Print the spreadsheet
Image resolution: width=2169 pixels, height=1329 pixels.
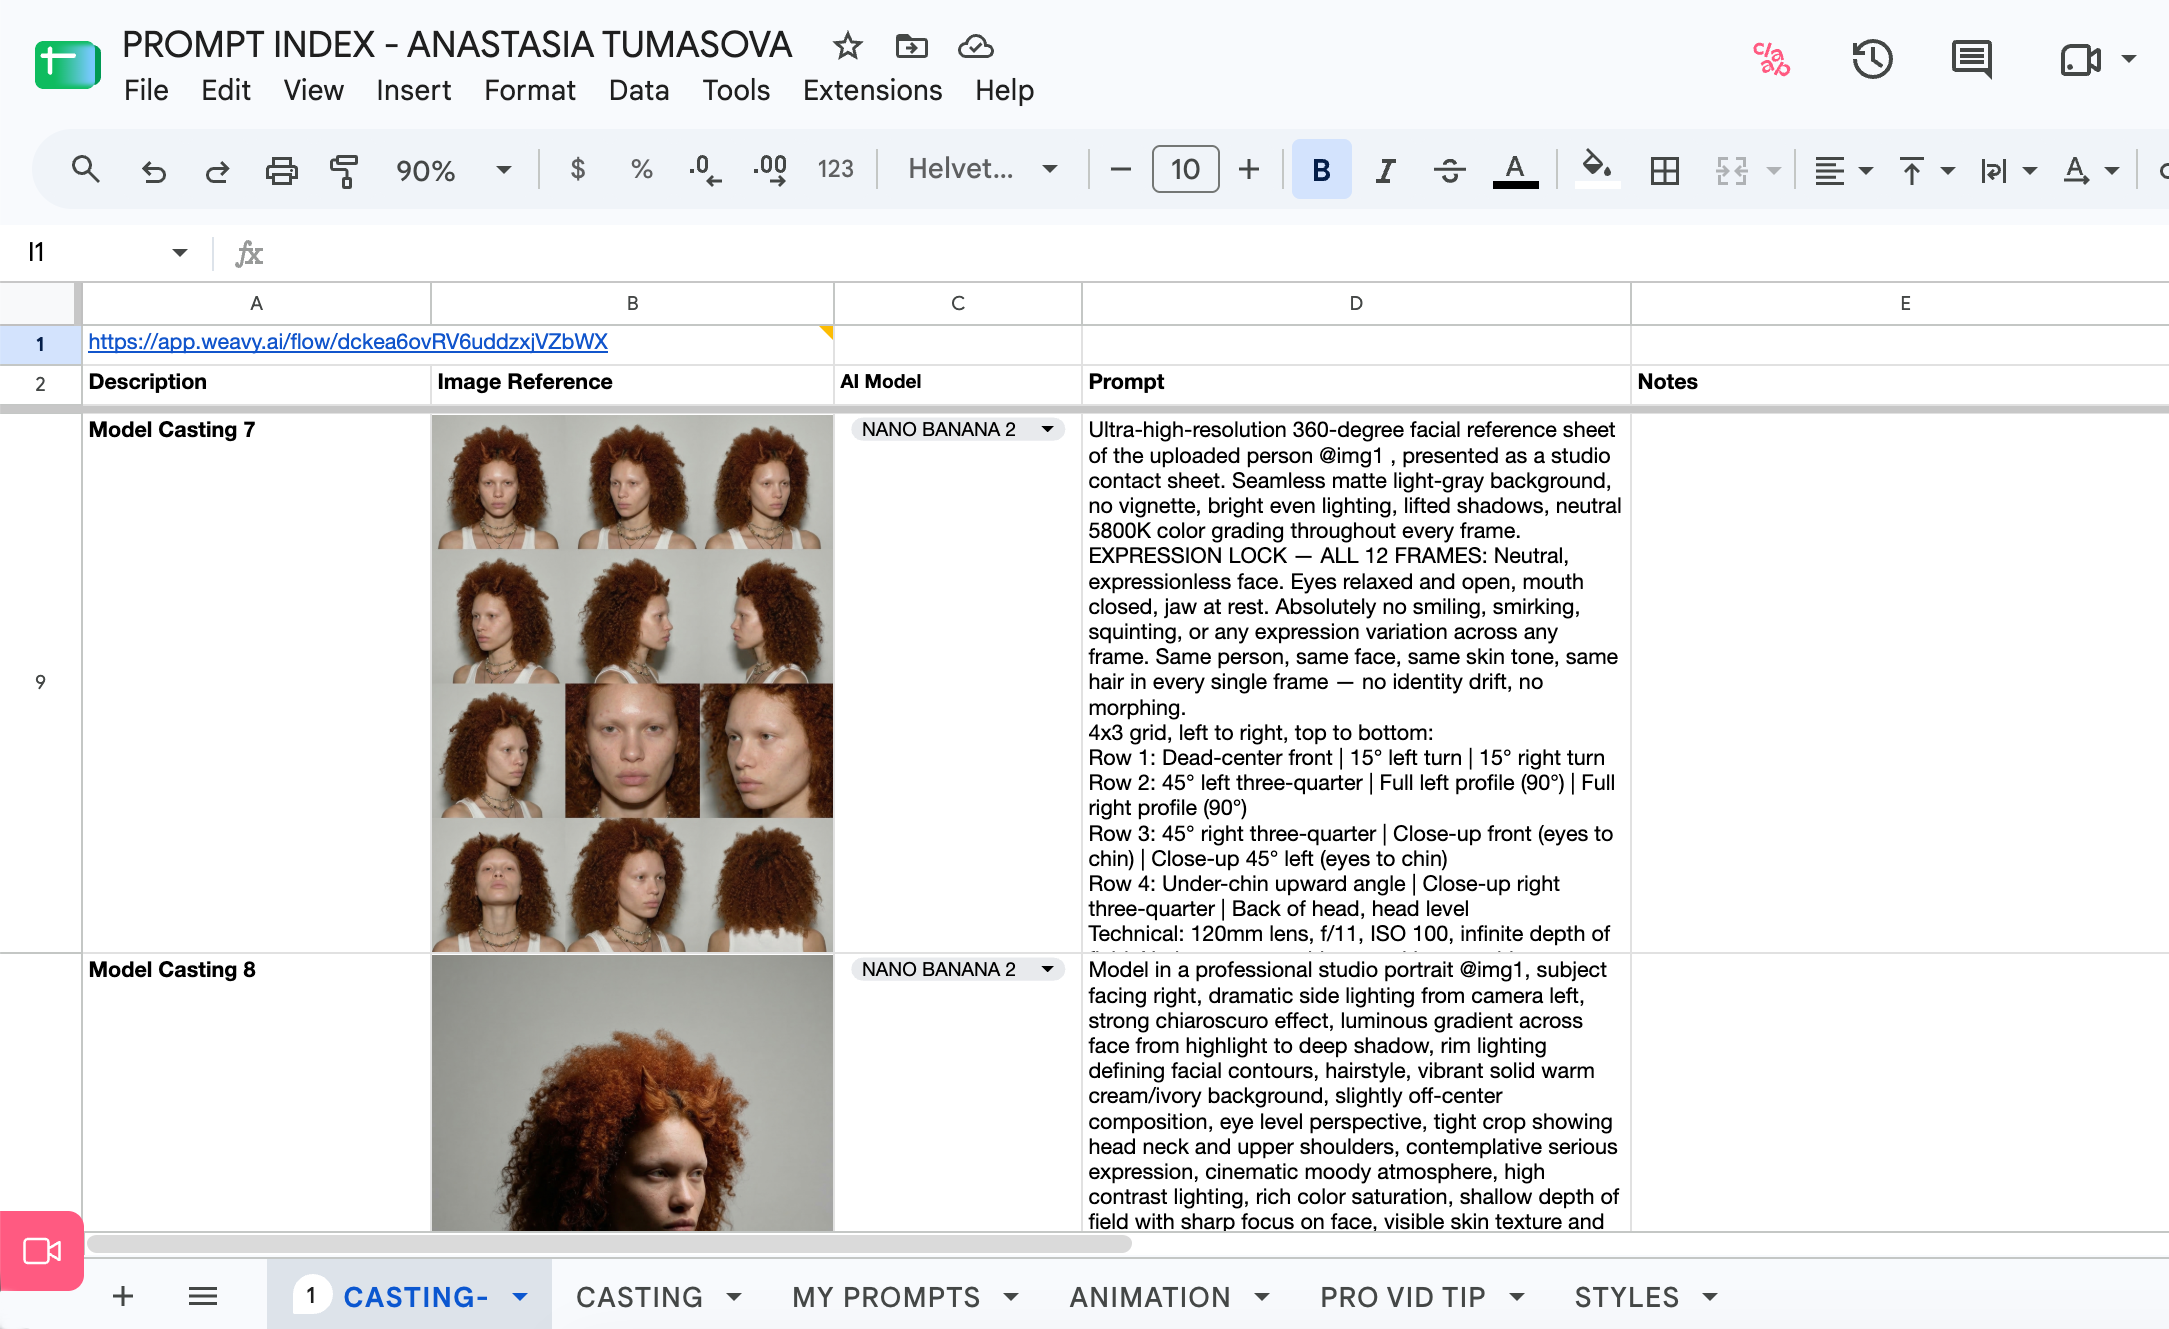point(281,171)
